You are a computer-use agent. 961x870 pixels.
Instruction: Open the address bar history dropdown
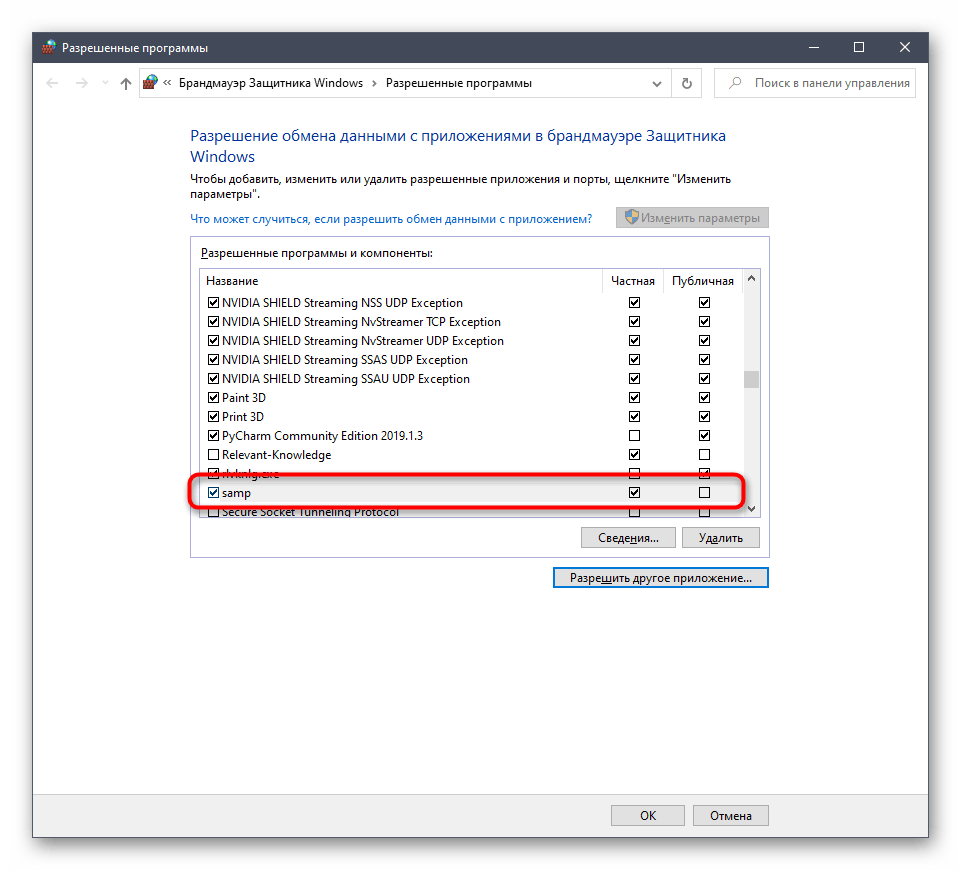[656, 84]
